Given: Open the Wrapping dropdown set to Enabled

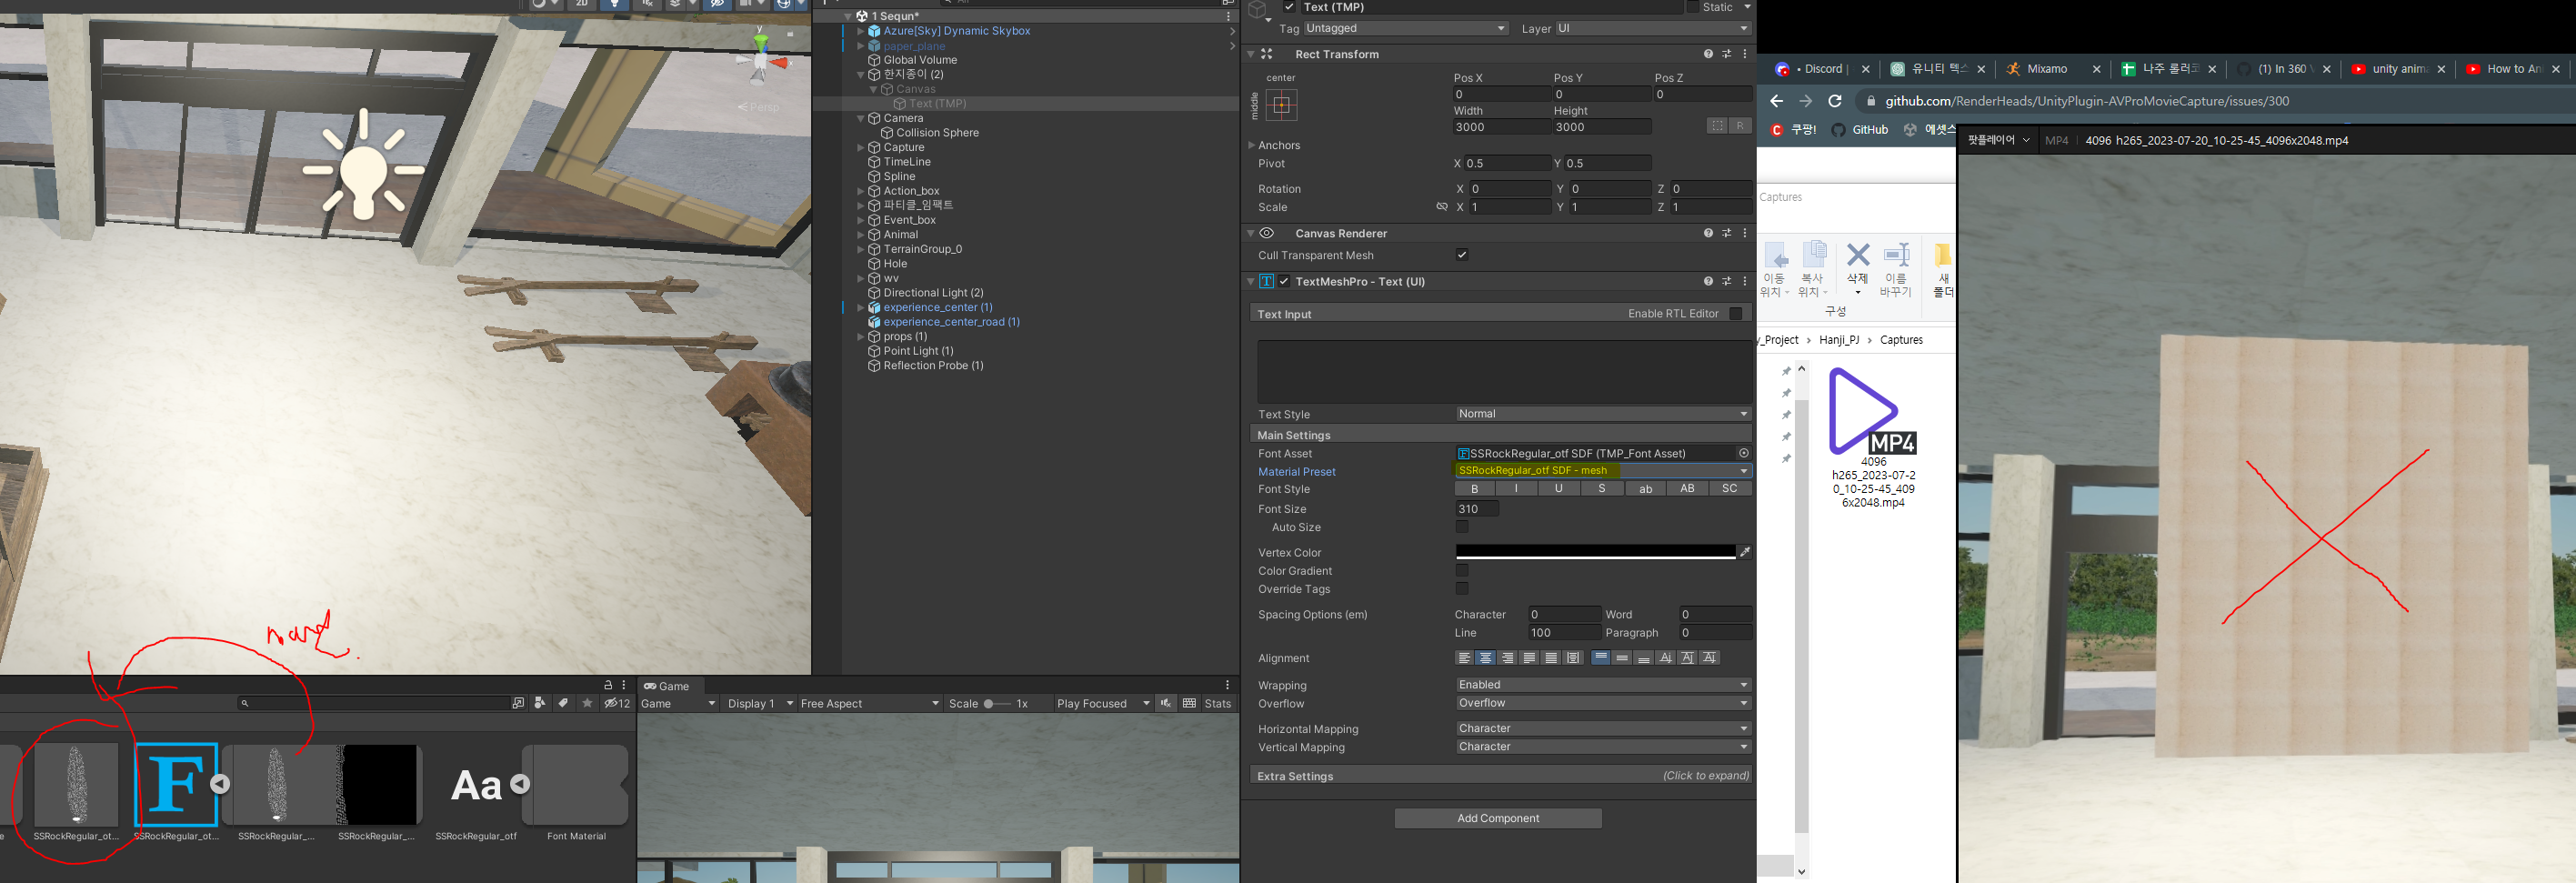Looking at the screenshot, I should click(1601, 684).
